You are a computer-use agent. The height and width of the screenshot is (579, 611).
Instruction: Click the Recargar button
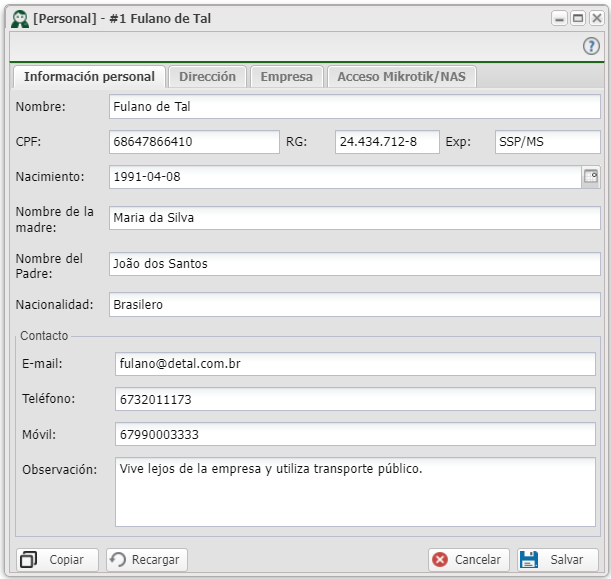point(145,560)
